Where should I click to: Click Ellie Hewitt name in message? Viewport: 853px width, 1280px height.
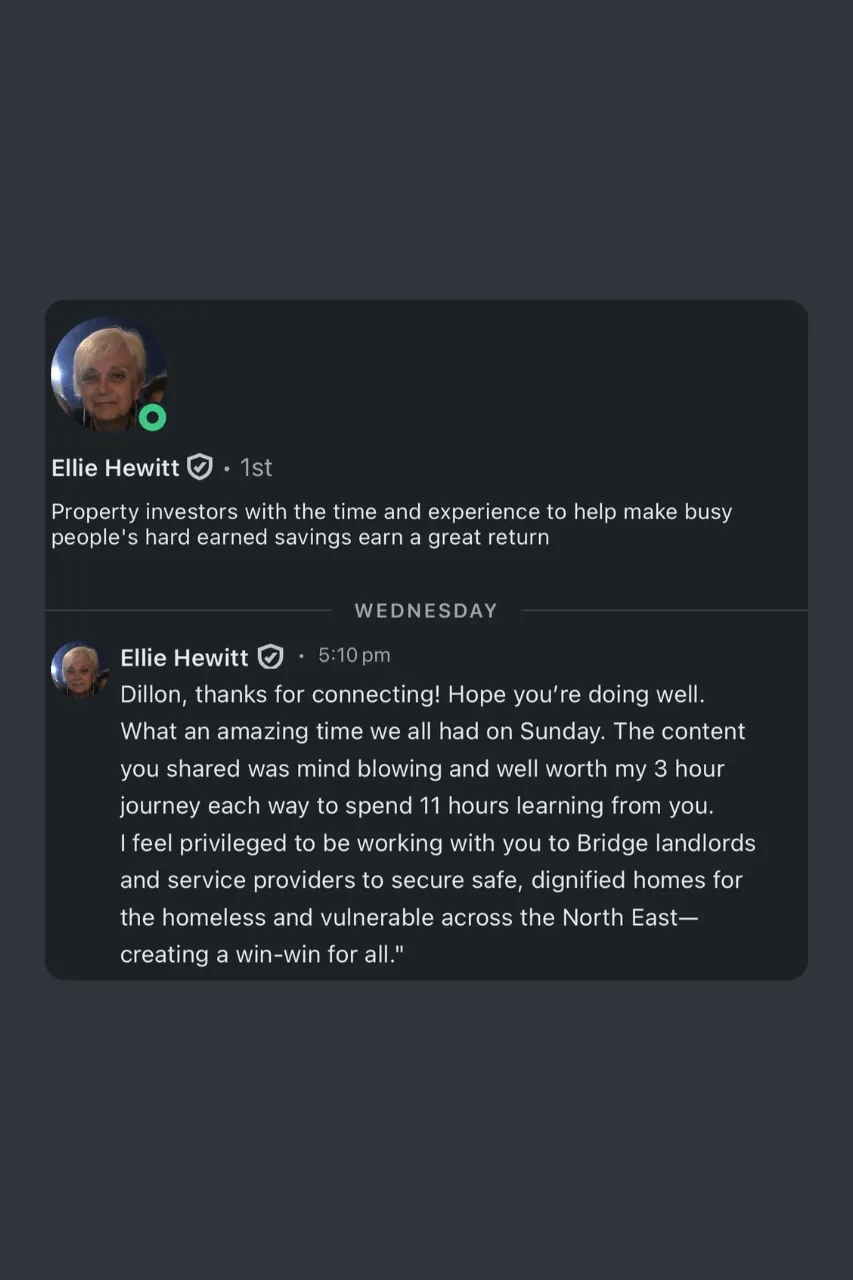tap(184, 657)
